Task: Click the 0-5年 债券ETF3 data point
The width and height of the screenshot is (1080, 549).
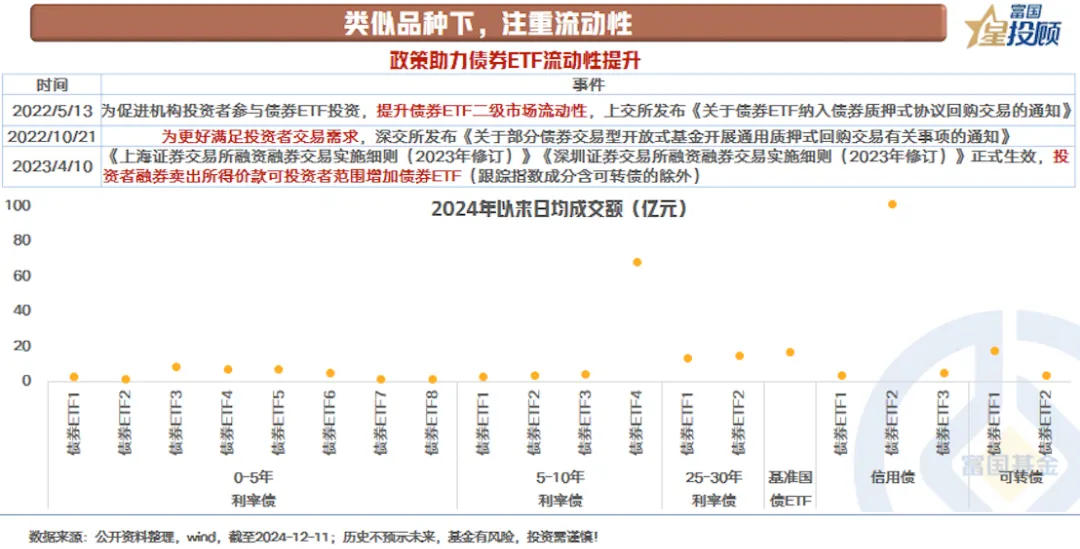Action: click(x=176, y=366)
